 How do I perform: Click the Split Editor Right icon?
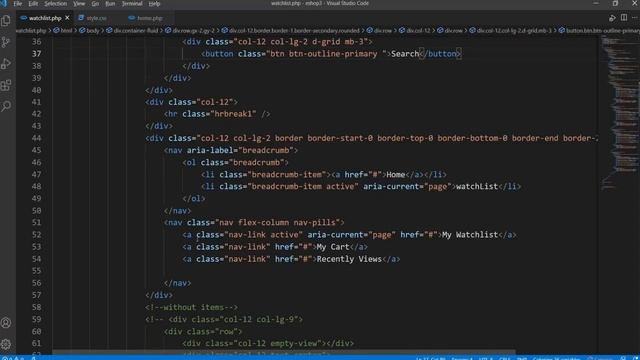624,18
